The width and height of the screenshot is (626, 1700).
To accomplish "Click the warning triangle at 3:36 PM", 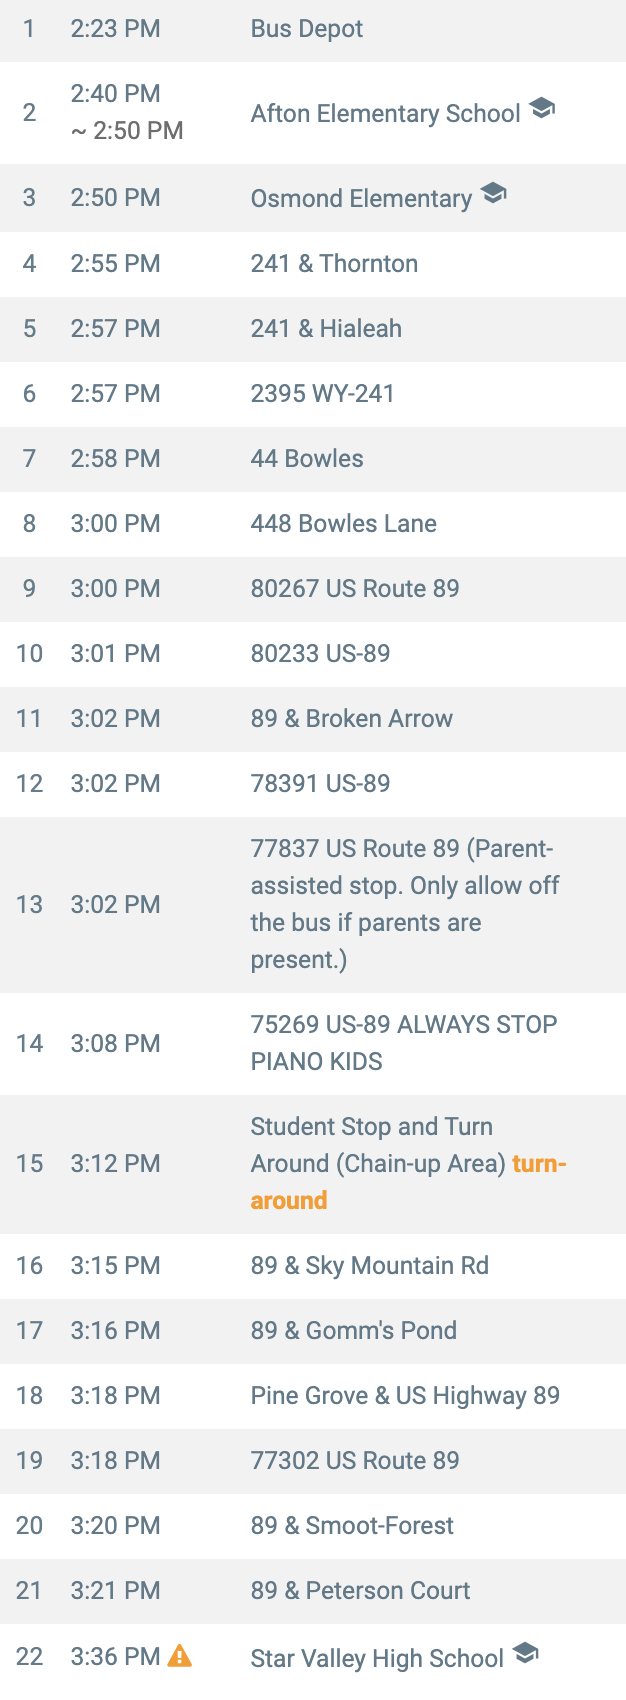I will tap(180, 1656).
